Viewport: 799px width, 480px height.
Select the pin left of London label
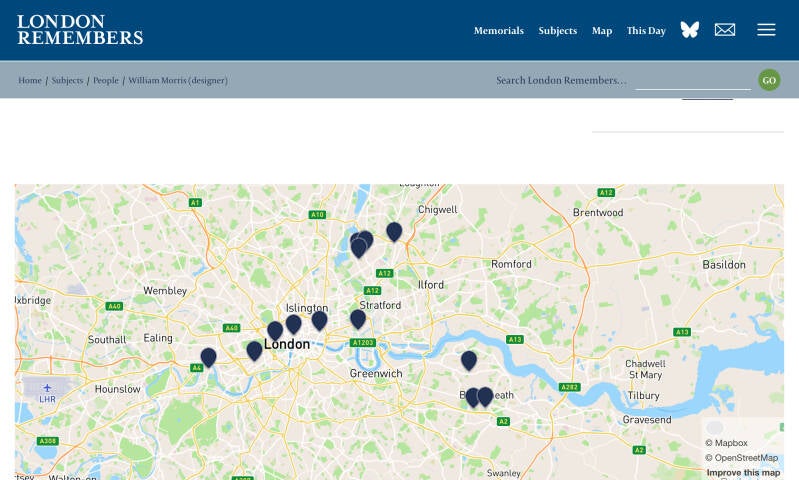(x=254, y=351)
